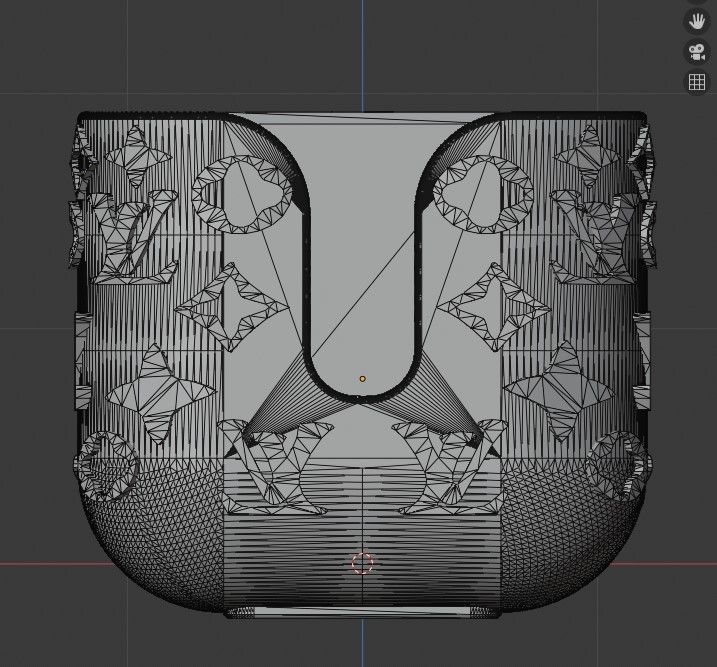Click the object origin point dot
Viewport: 717px width, 667px height.
pos(363,379)
